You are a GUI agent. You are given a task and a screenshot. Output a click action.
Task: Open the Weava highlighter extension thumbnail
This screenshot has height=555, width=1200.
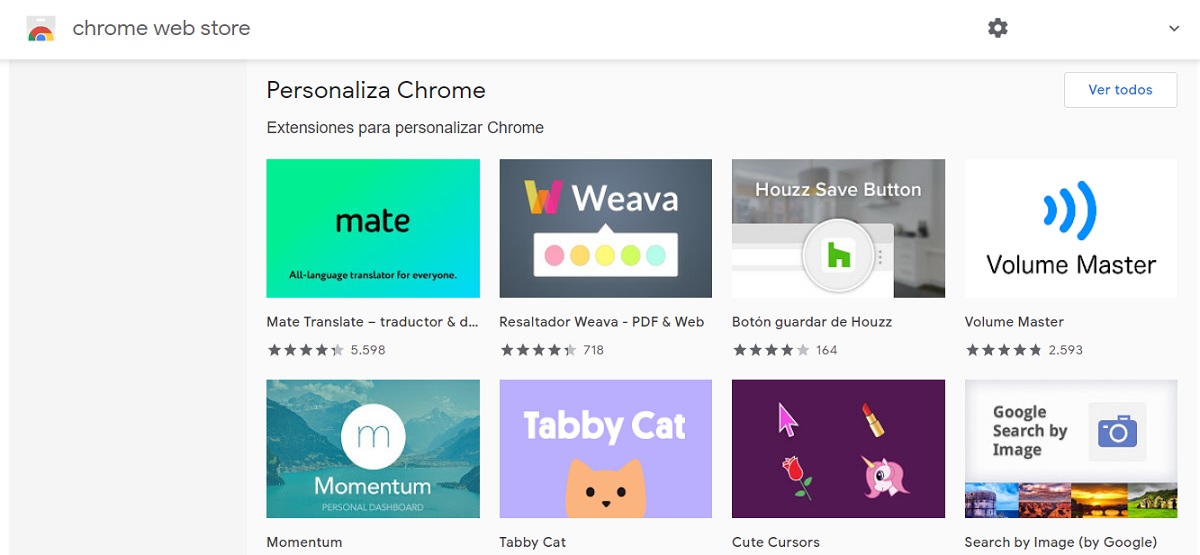605,228
